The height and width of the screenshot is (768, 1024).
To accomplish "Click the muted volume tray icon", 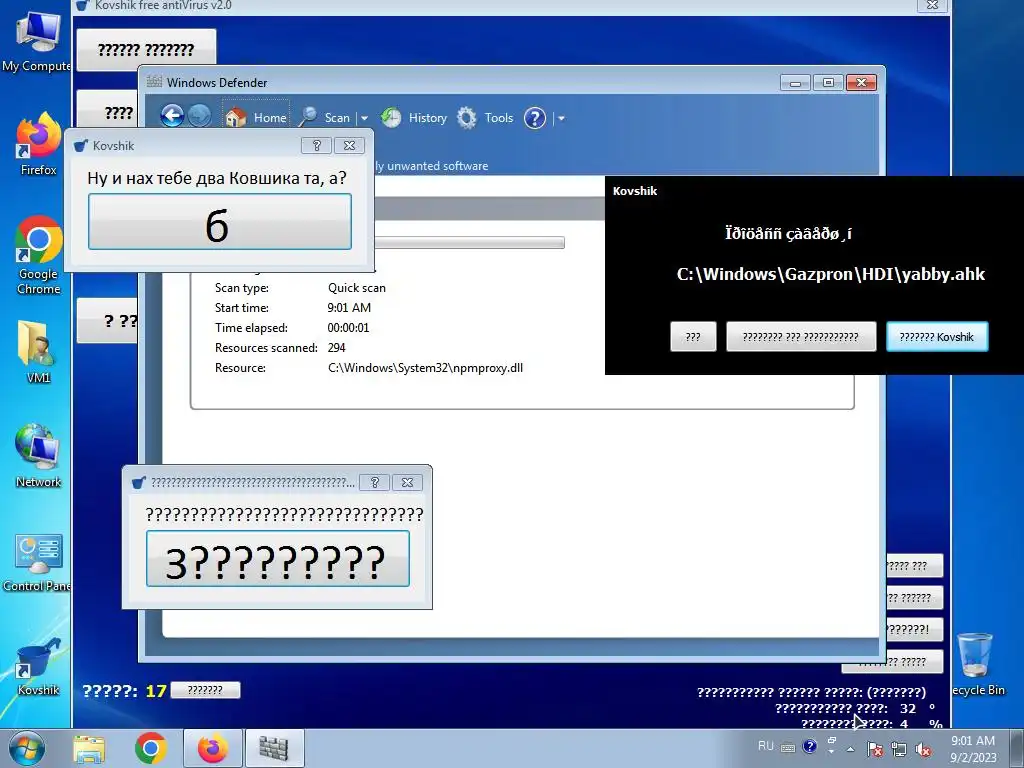I will point(923,749).
